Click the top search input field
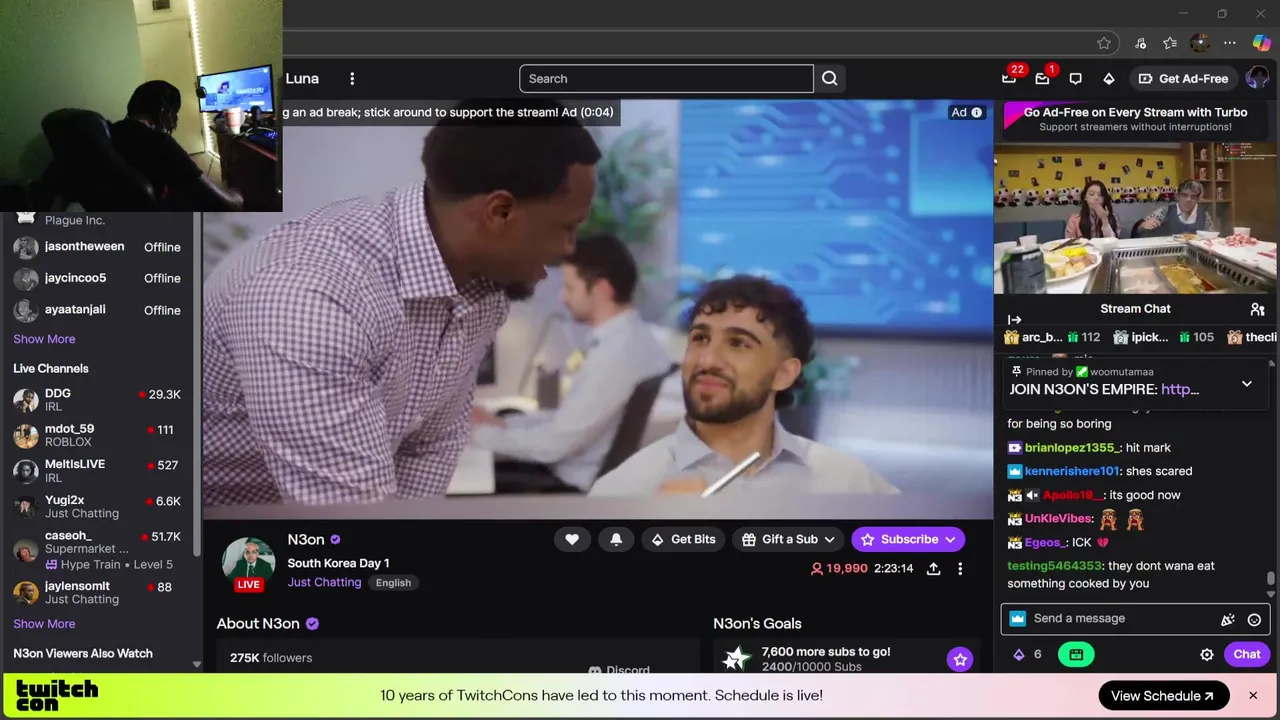 (666, 78)
